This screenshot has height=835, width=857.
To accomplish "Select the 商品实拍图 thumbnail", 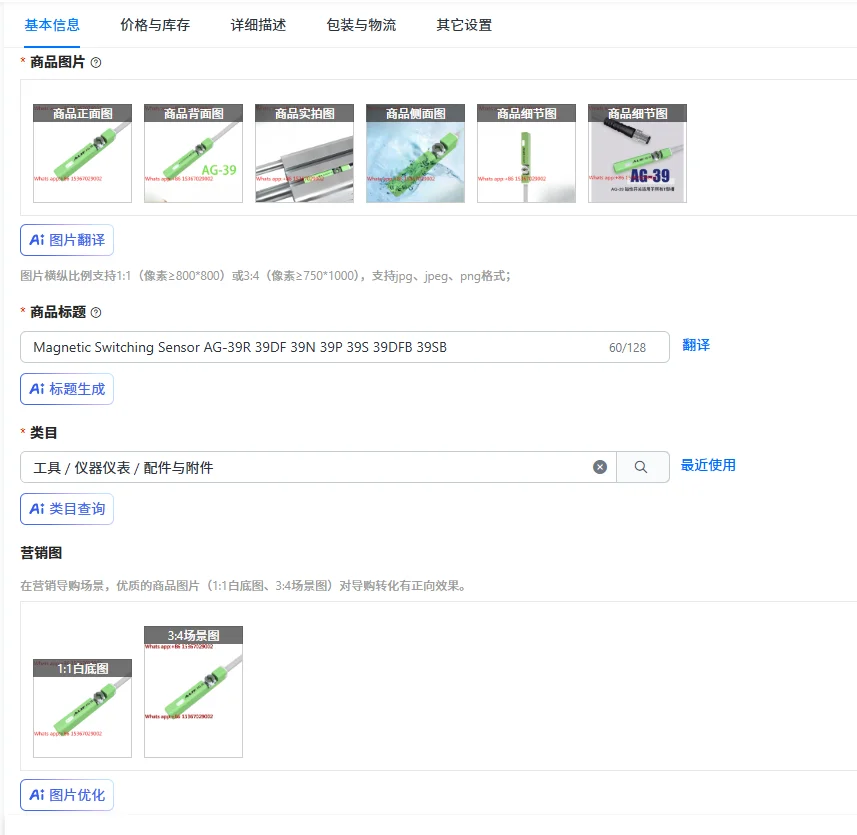I will pos(304,154).
